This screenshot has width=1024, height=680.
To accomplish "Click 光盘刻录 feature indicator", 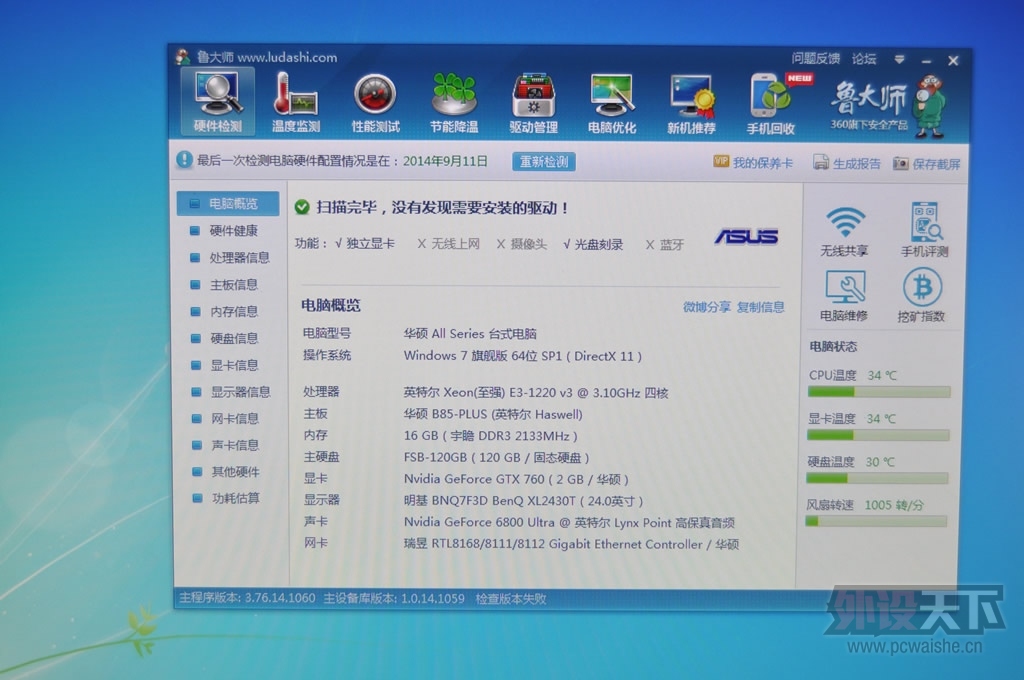I will click(x=593, y=244).
